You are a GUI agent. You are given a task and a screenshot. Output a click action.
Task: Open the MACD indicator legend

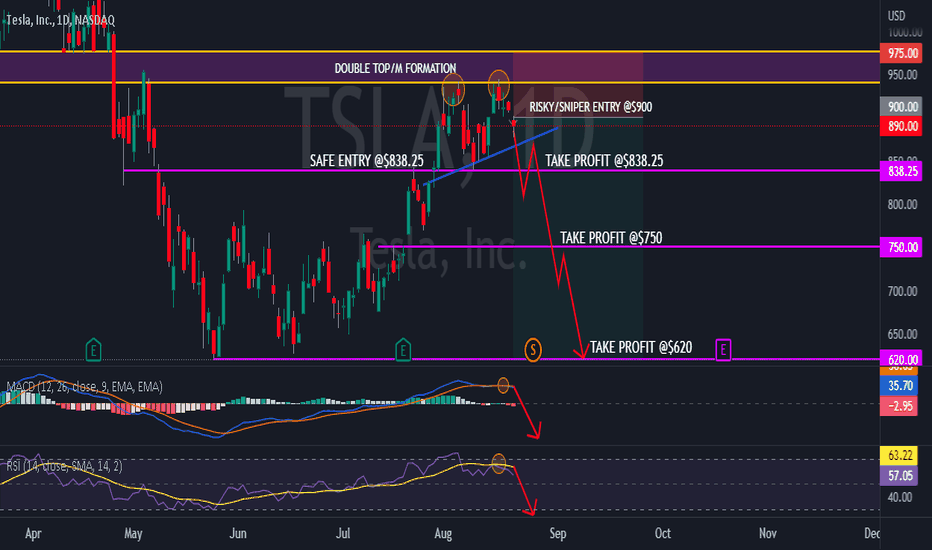point(84,387)
